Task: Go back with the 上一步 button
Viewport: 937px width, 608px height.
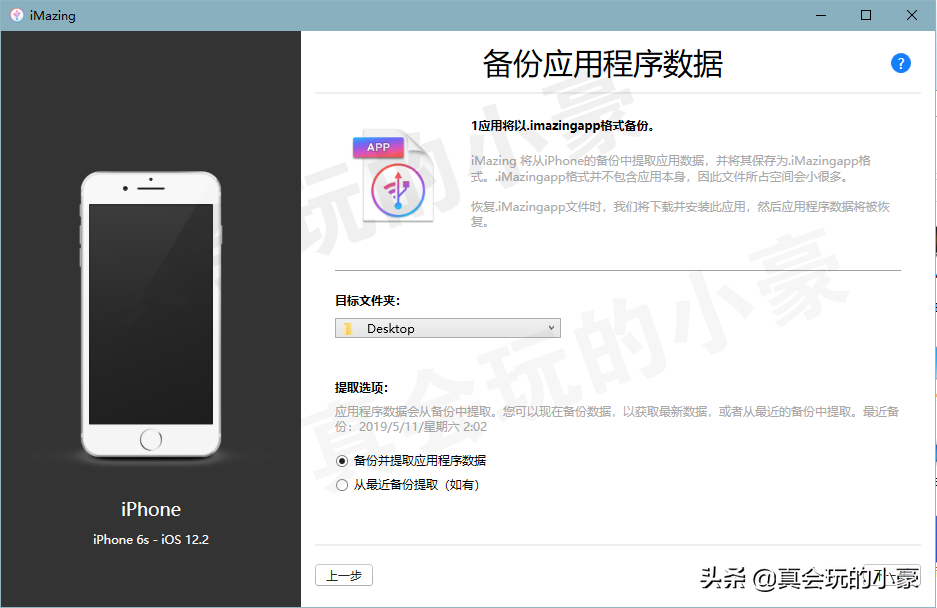Action: click(x=344, y=575)
